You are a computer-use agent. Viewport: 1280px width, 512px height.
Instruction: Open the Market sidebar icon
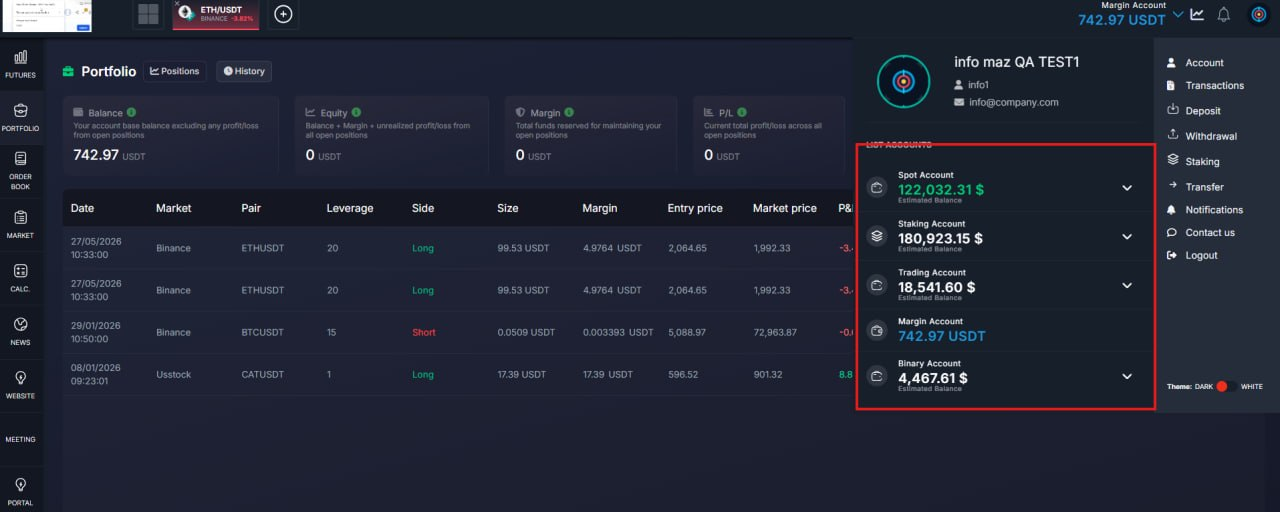click(20, 224)
